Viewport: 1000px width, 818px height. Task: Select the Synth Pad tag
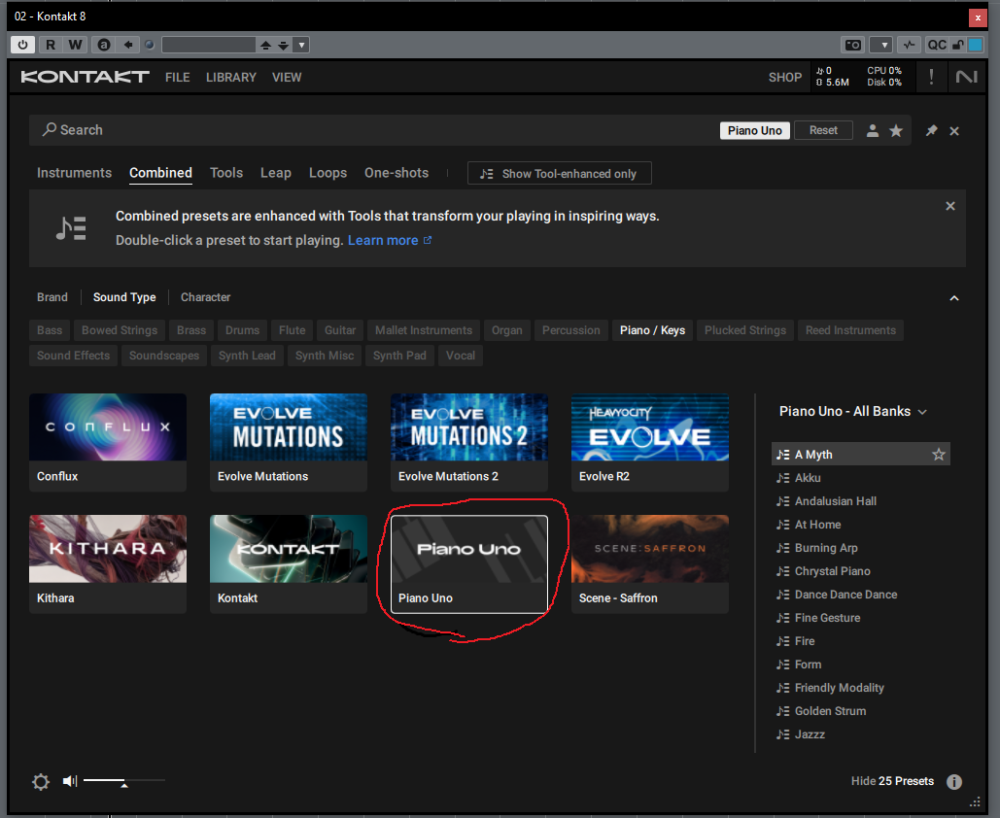coord(399,356)
